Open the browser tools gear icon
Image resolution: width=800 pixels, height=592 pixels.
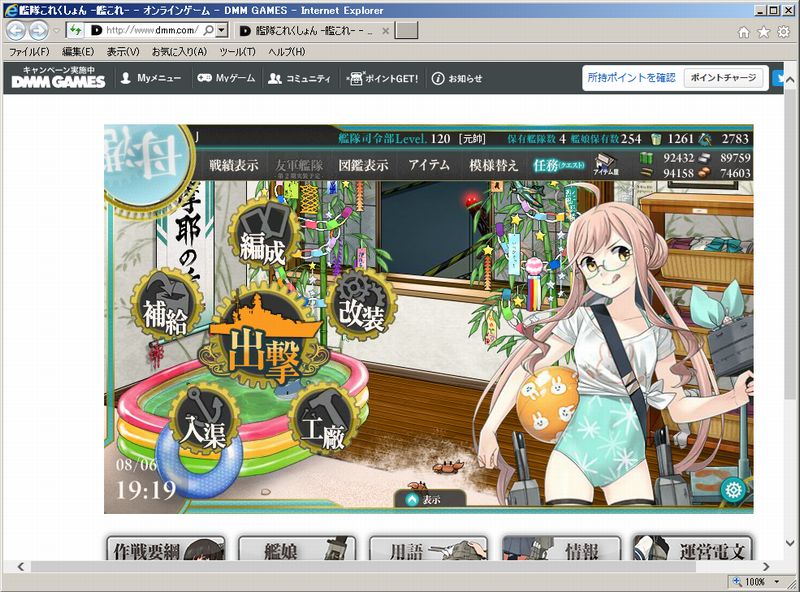783,32
